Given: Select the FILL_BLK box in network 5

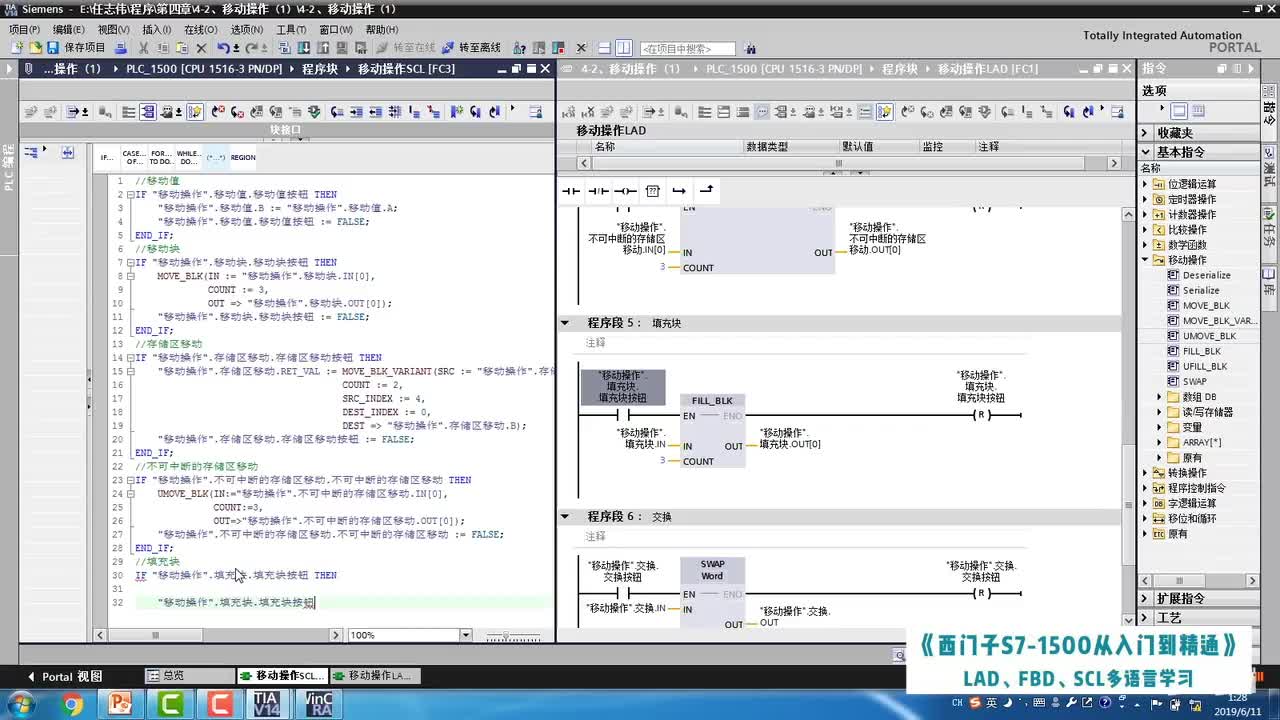Looking at the screenshot, I should click(x=712, y=429).
